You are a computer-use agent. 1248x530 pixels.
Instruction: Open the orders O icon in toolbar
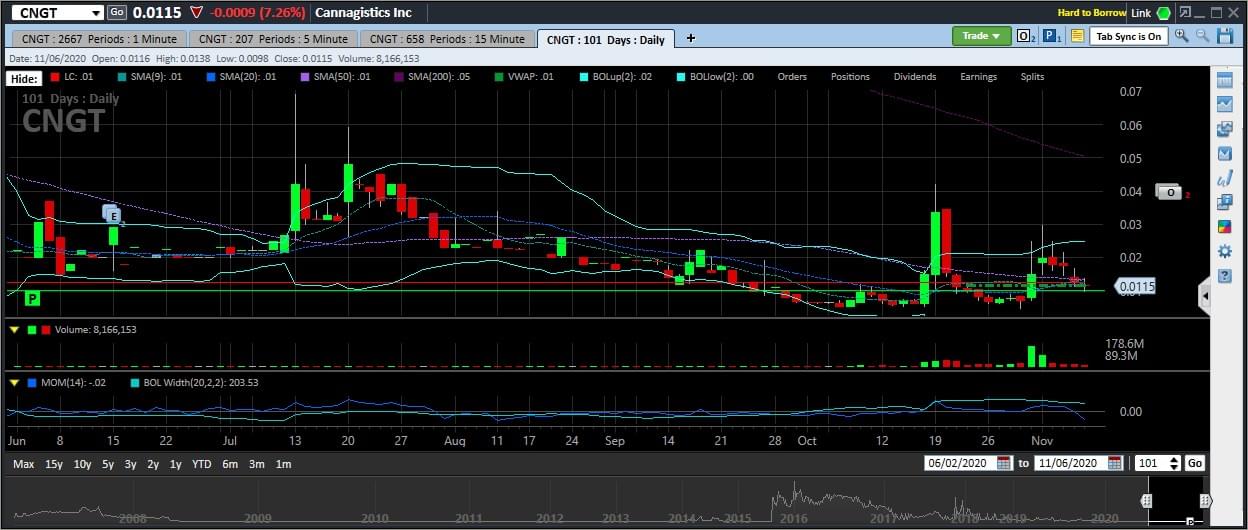[x=1026, y=36]
